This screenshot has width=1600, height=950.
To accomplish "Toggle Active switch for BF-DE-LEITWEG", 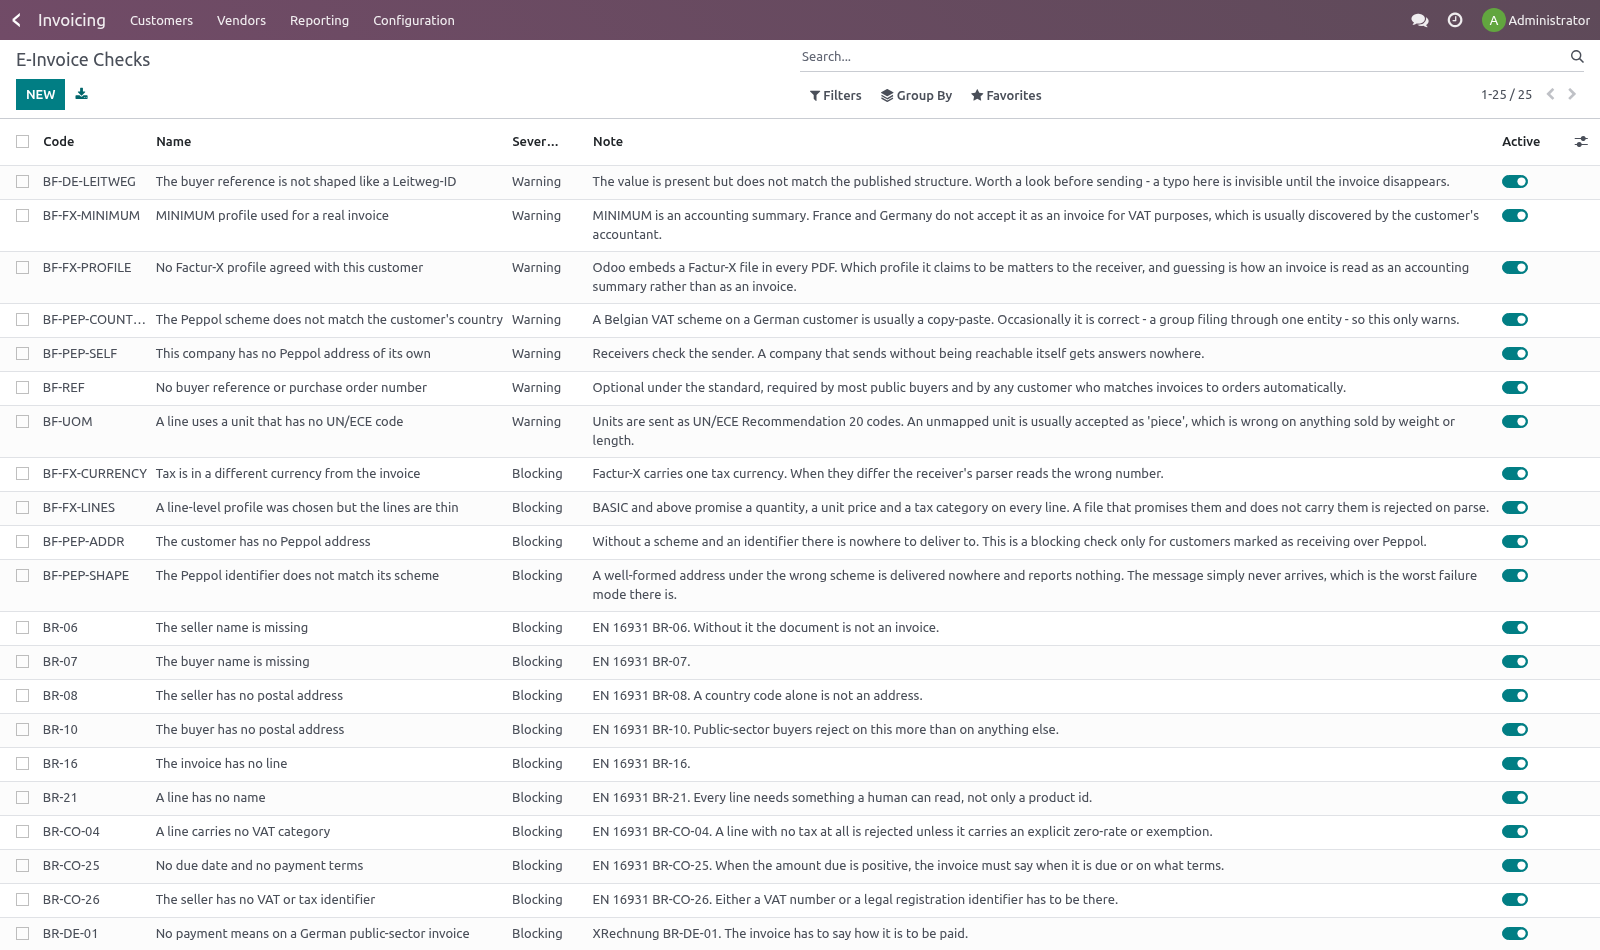I will (x=1515, y=182).
